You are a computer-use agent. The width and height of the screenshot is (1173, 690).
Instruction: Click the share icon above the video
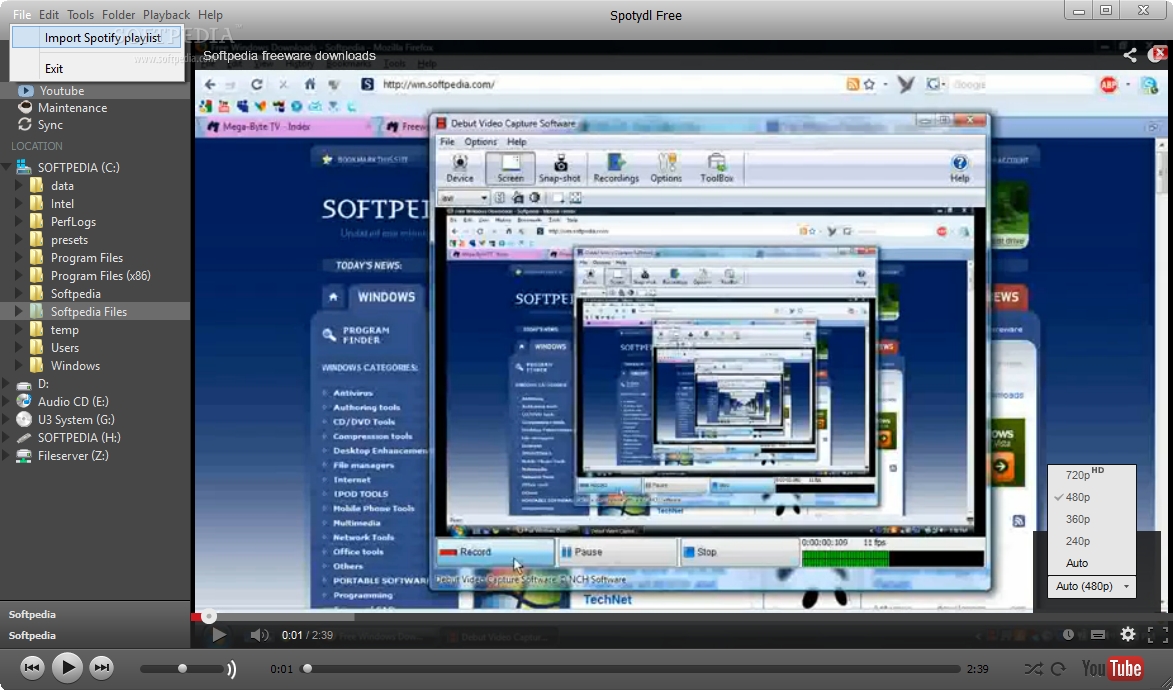pyautogui.click(x=1130, y=55)
